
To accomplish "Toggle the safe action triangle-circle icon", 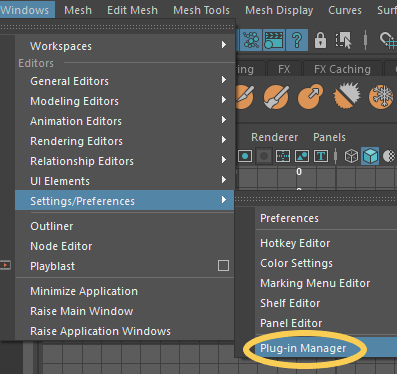I will point(302,156).
